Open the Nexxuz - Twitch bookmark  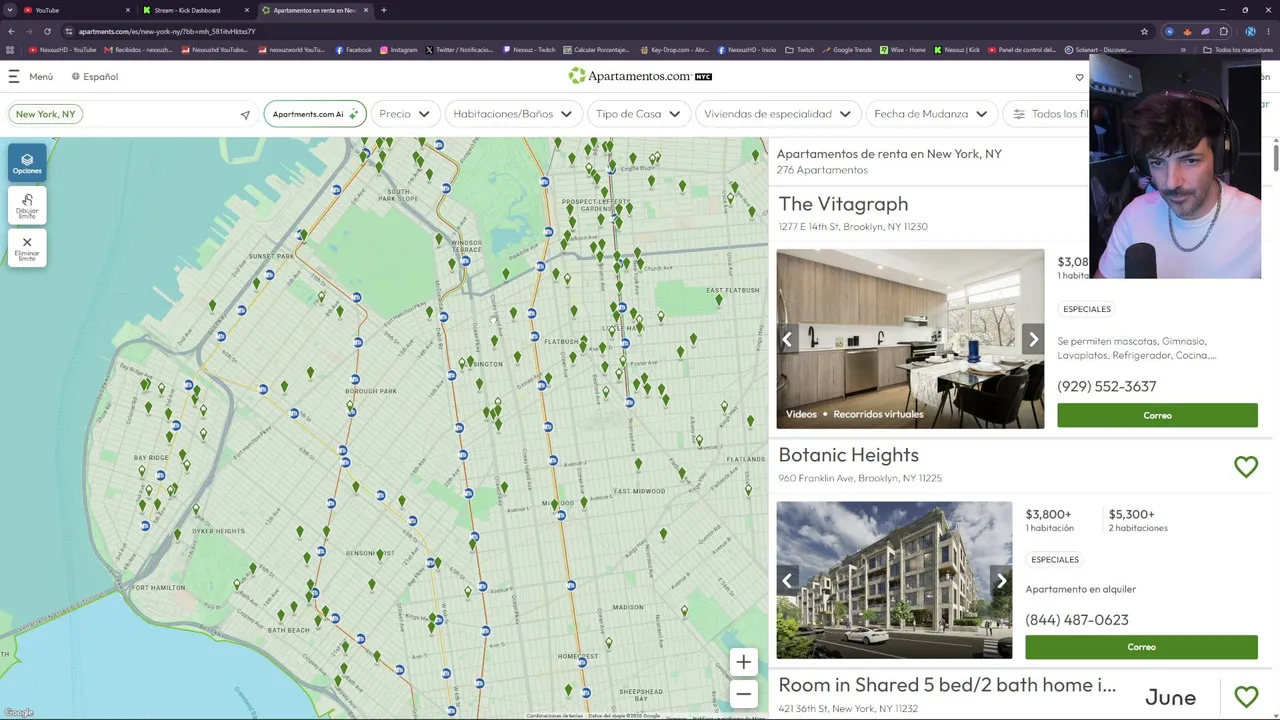click(x=529, y=50)
